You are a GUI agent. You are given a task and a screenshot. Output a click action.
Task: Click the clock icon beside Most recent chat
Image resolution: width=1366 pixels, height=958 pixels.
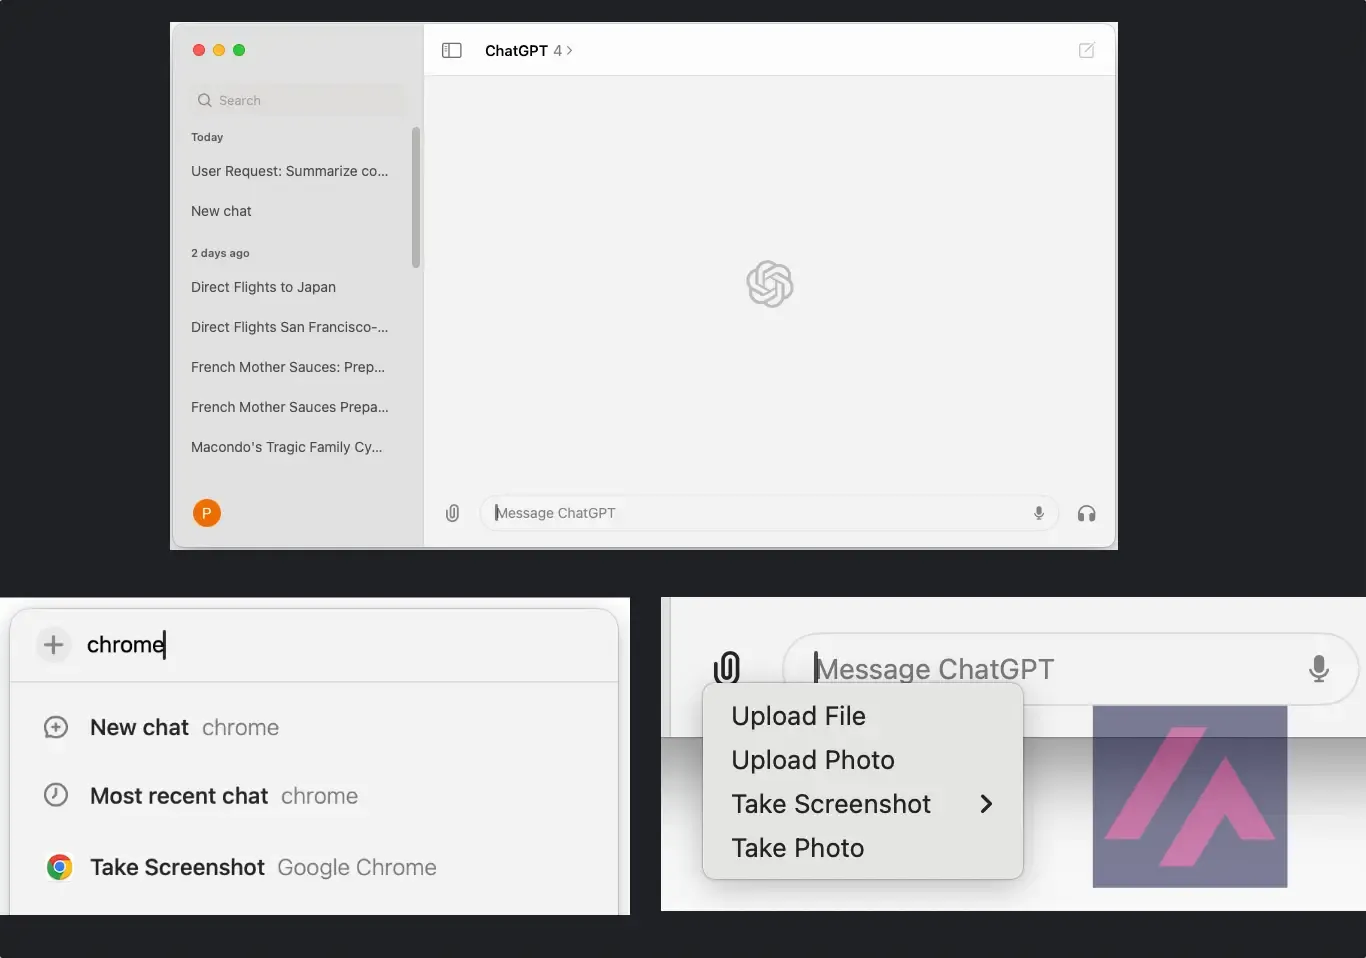pyautogui.click(x=56, y=795)
